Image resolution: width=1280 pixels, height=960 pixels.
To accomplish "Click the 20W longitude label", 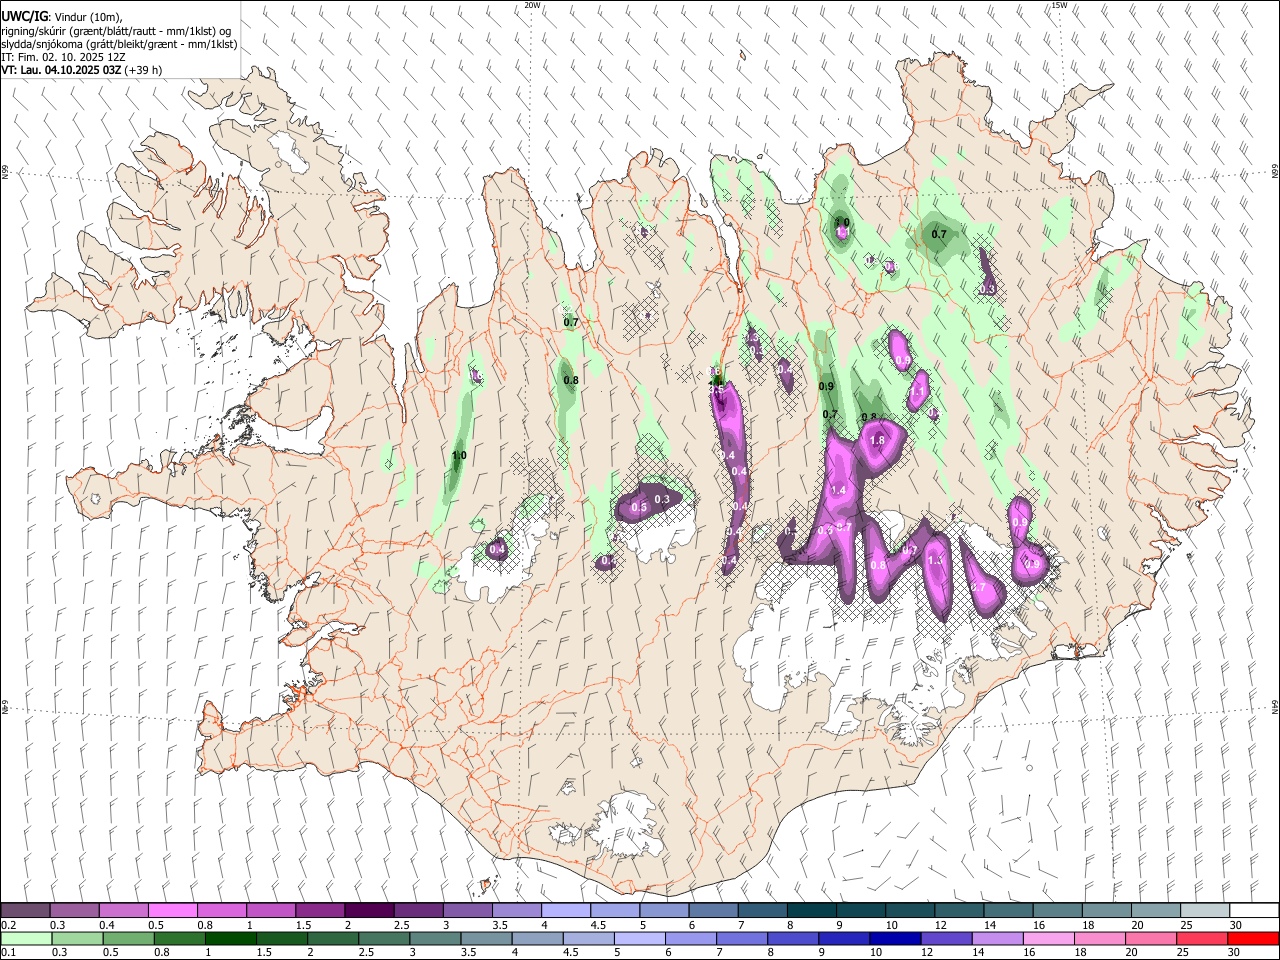I will click(x=532, y=5).
